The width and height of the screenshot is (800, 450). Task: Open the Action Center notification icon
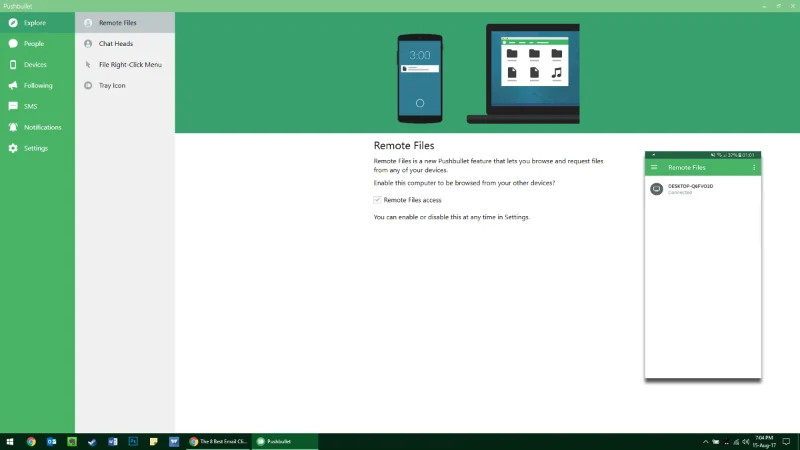tap(786, 442)
